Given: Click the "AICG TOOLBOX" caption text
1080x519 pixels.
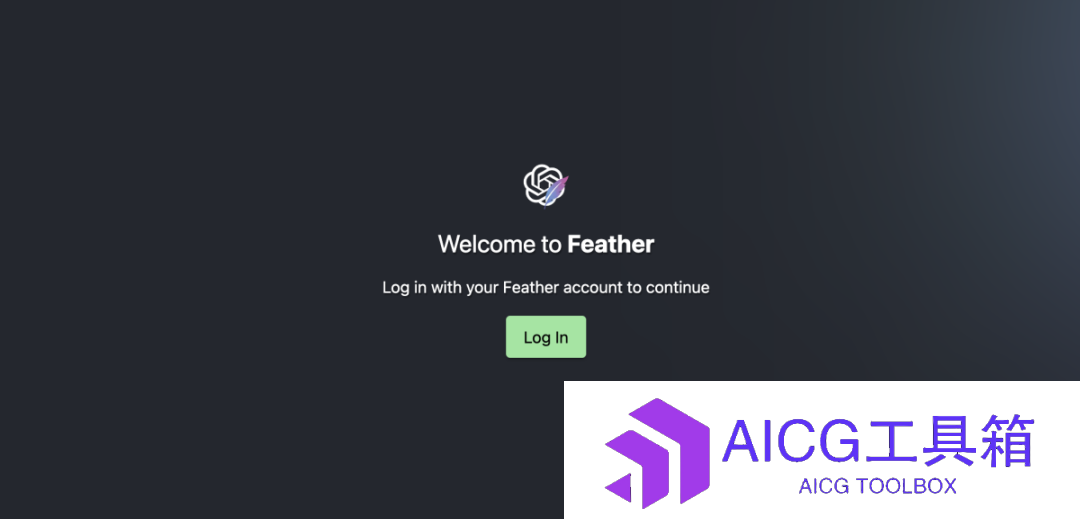Looking at the screenshot, I should pos(878,487).
